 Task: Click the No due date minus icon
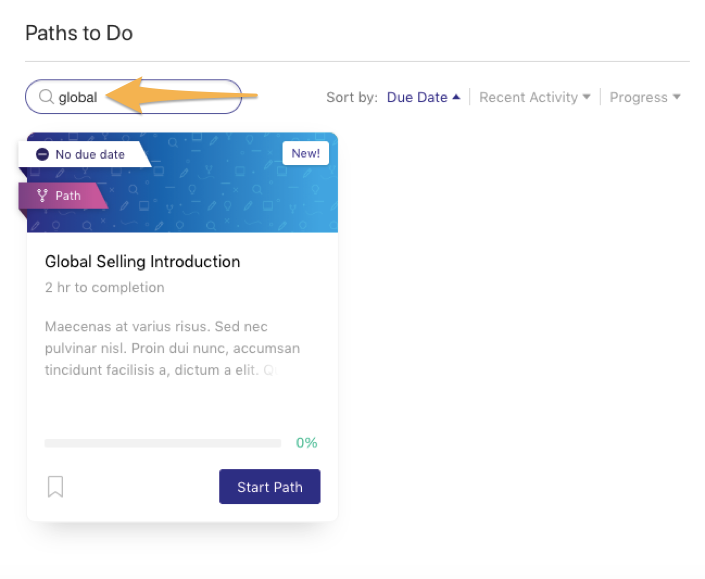coord(42,154)
